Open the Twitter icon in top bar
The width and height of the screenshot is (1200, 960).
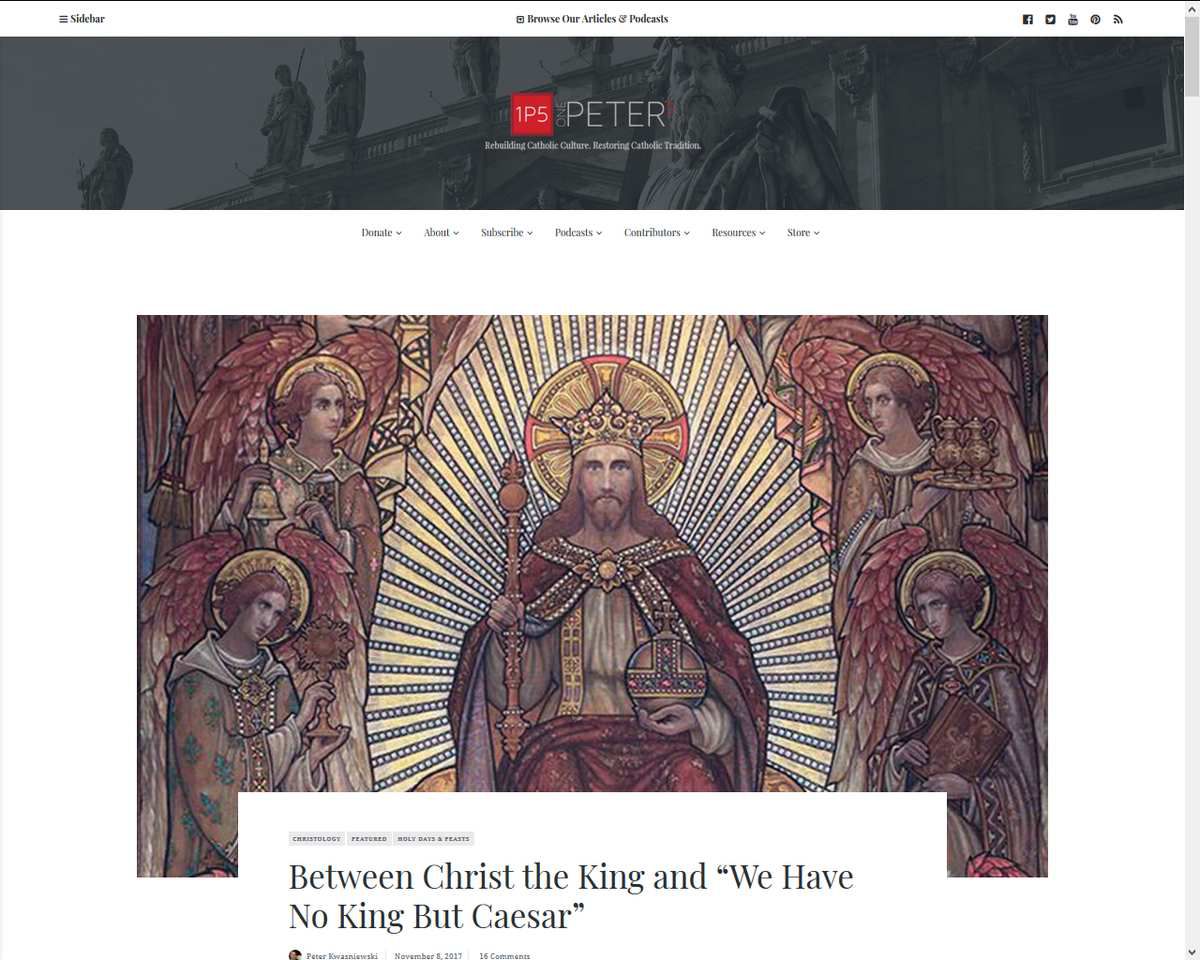(x=1050, y=19)
